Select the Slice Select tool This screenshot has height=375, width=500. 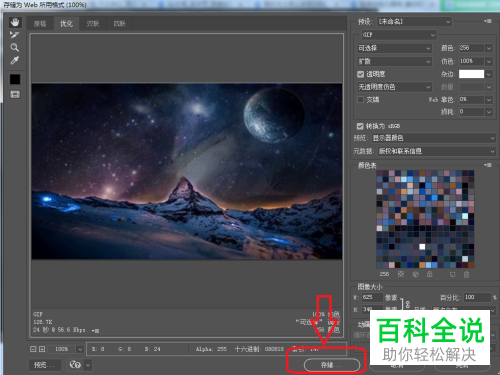point(15,35)
